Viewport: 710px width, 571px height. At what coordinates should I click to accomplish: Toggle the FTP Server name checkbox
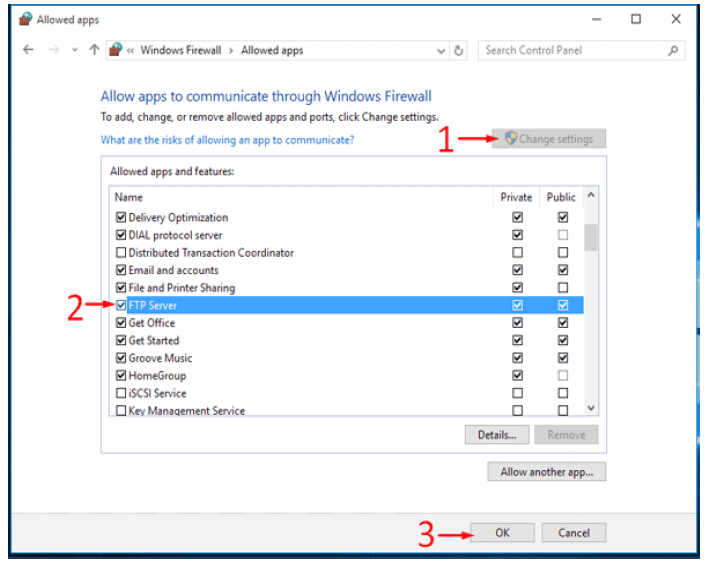click(121, 305)
